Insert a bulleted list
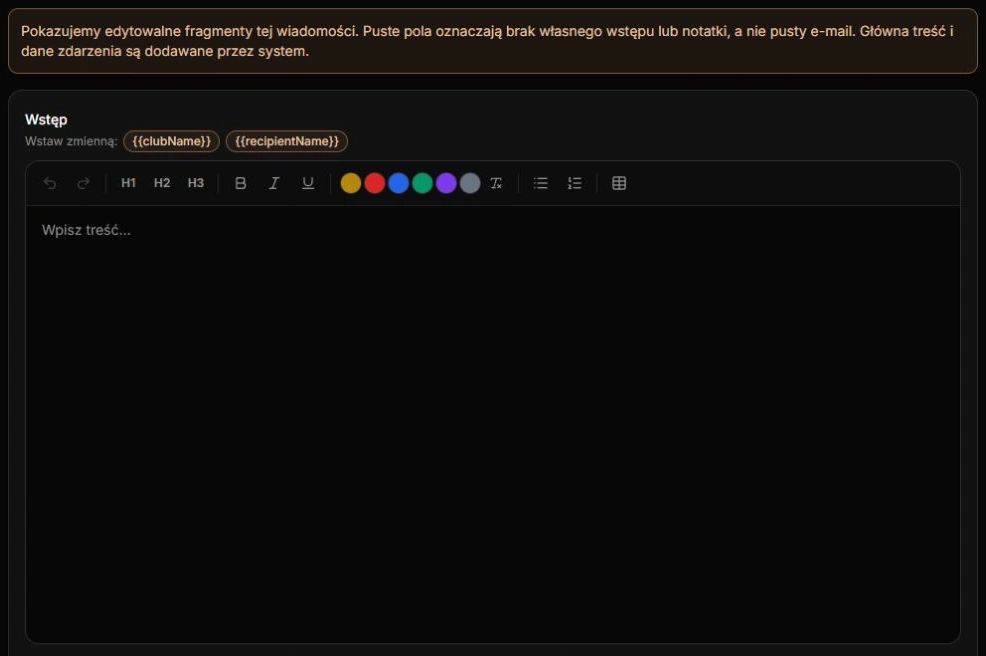The width and height of the screenshot is (986, 656). pyautogui.click(x=541, y=183)
